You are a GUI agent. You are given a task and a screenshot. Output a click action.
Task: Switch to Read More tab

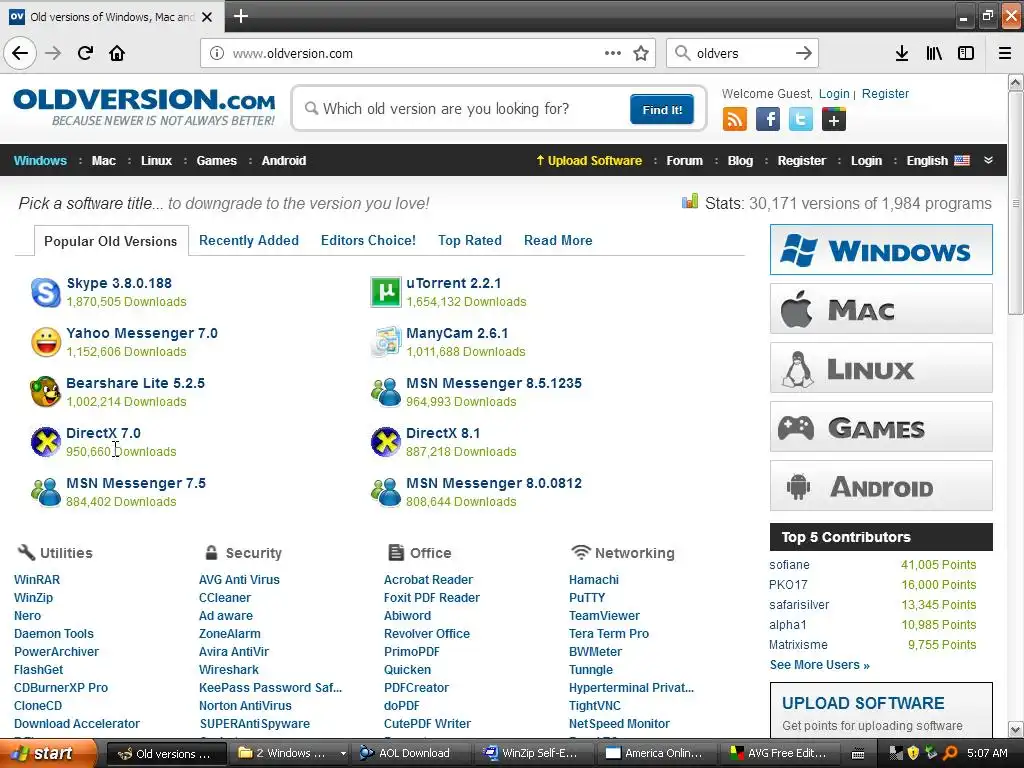point(558,240)
